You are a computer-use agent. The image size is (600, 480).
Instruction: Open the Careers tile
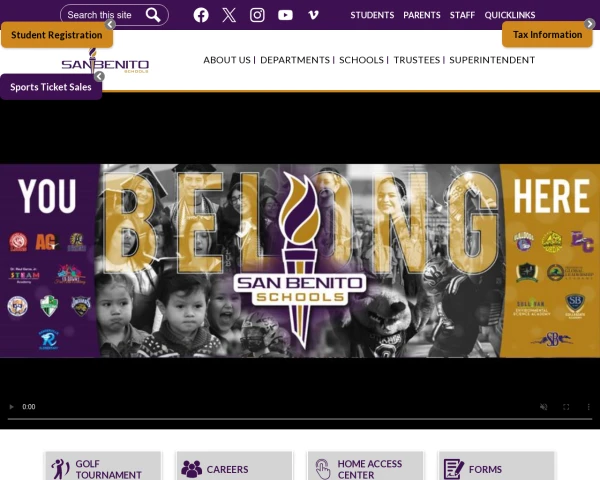point(234,466)
